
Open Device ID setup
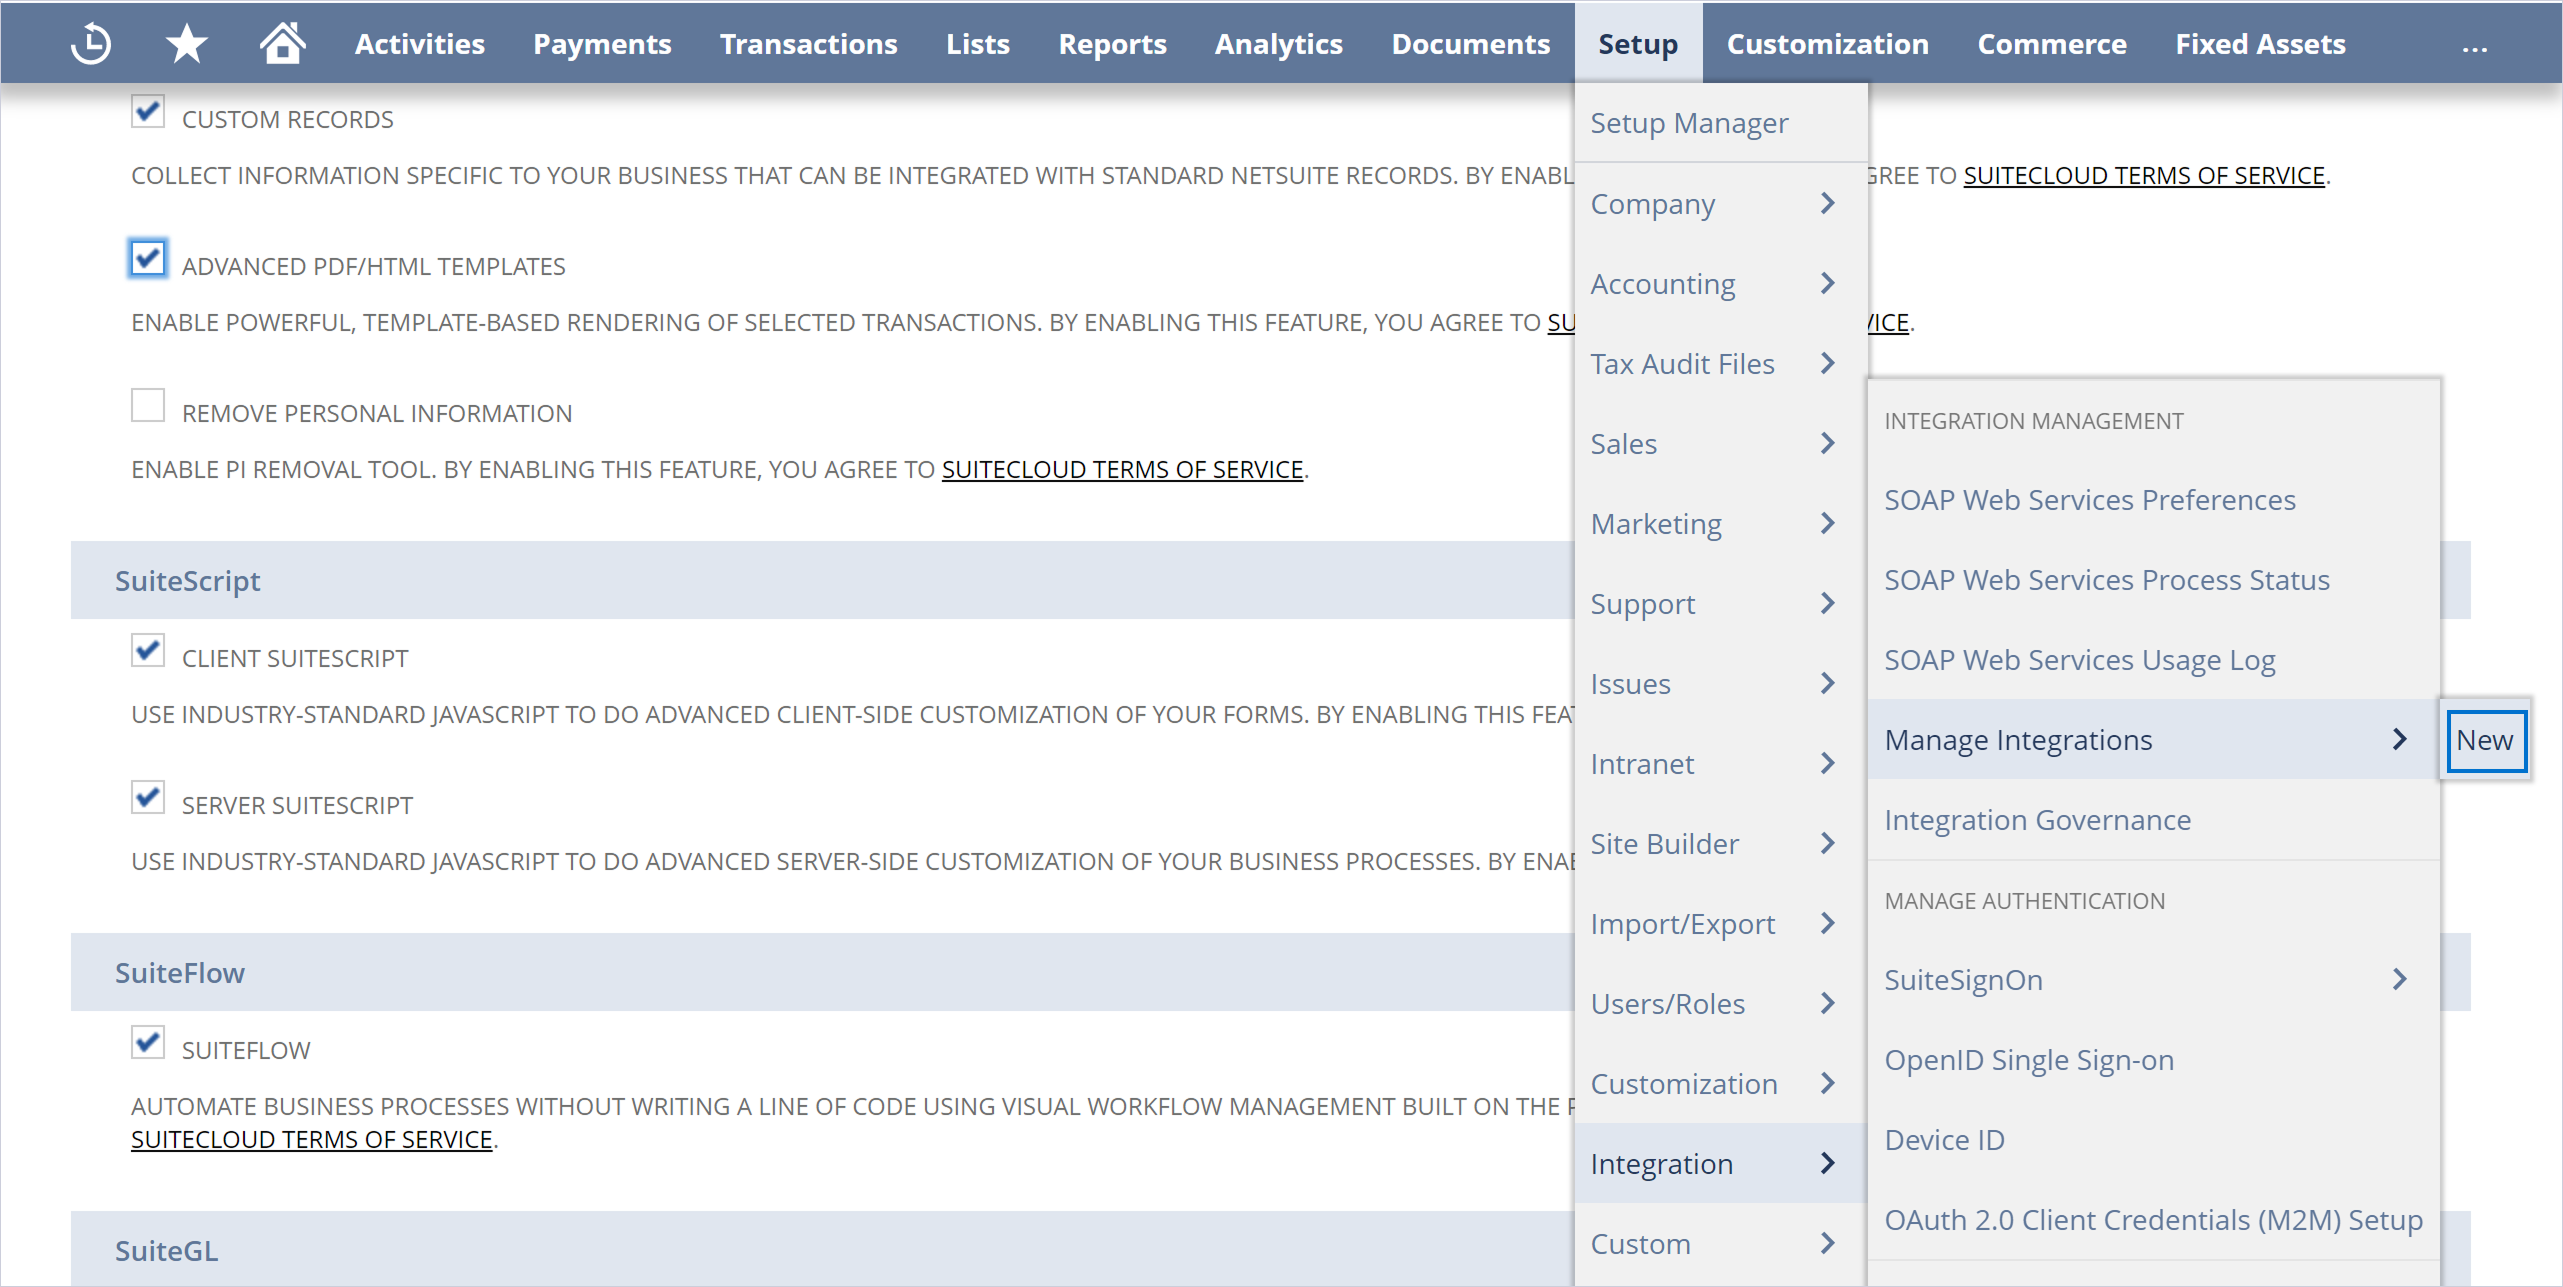tap(2153, 1139)
